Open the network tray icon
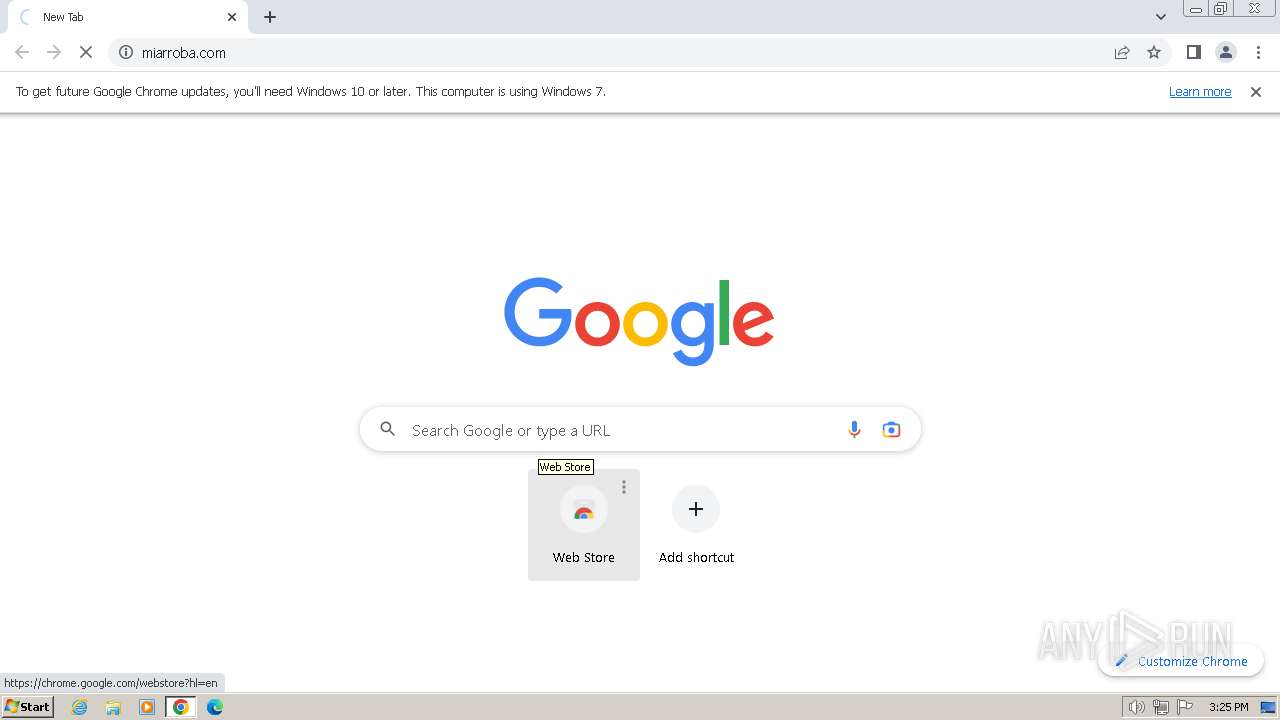Viewport: 1280px width, 720px height. pyautogui.click(x=1161, y=707)
